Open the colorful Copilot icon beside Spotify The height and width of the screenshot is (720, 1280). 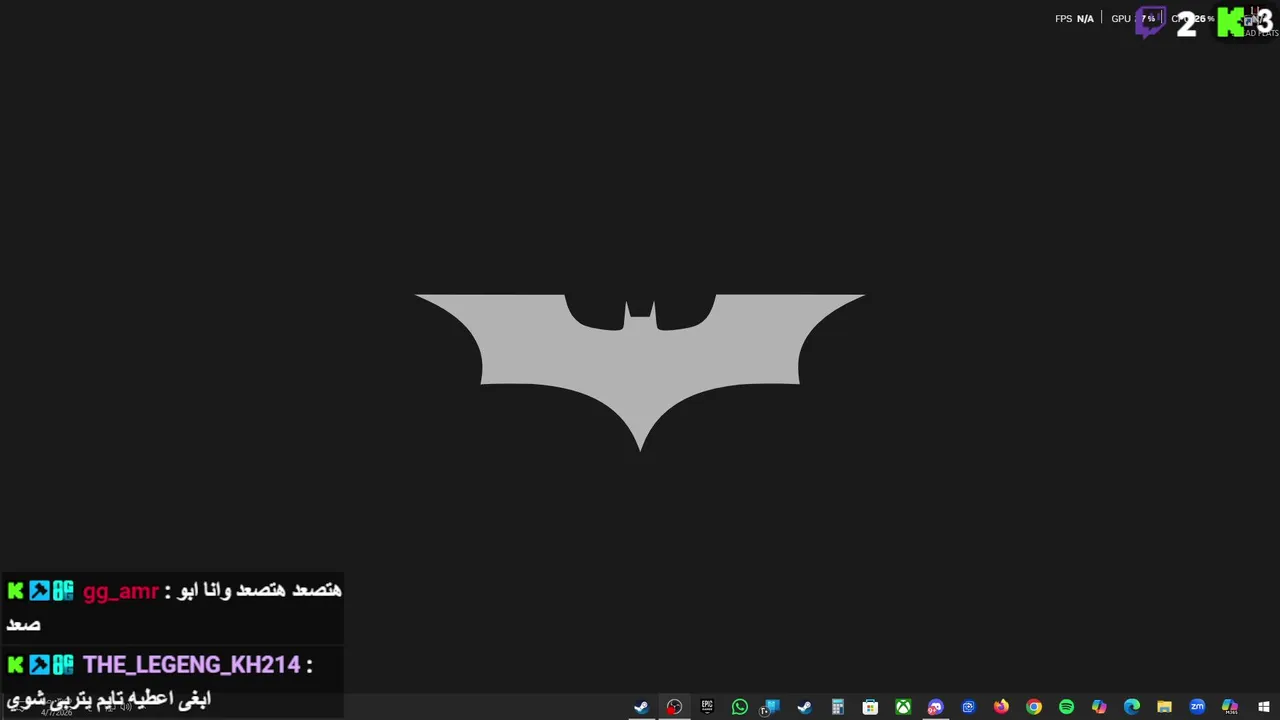(1099, 707)
